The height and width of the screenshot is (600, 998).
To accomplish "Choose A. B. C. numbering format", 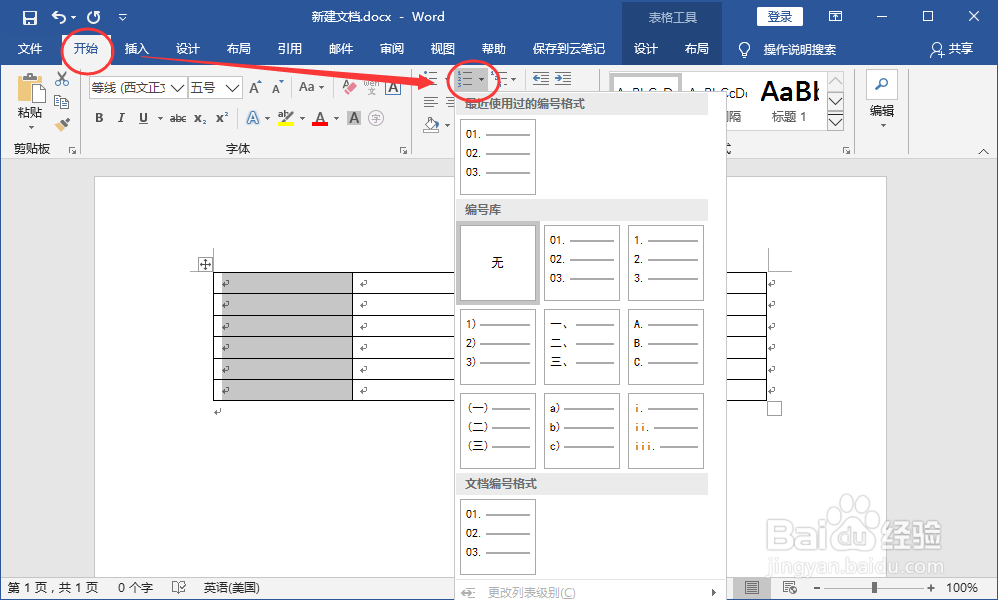I will (666, 347).
